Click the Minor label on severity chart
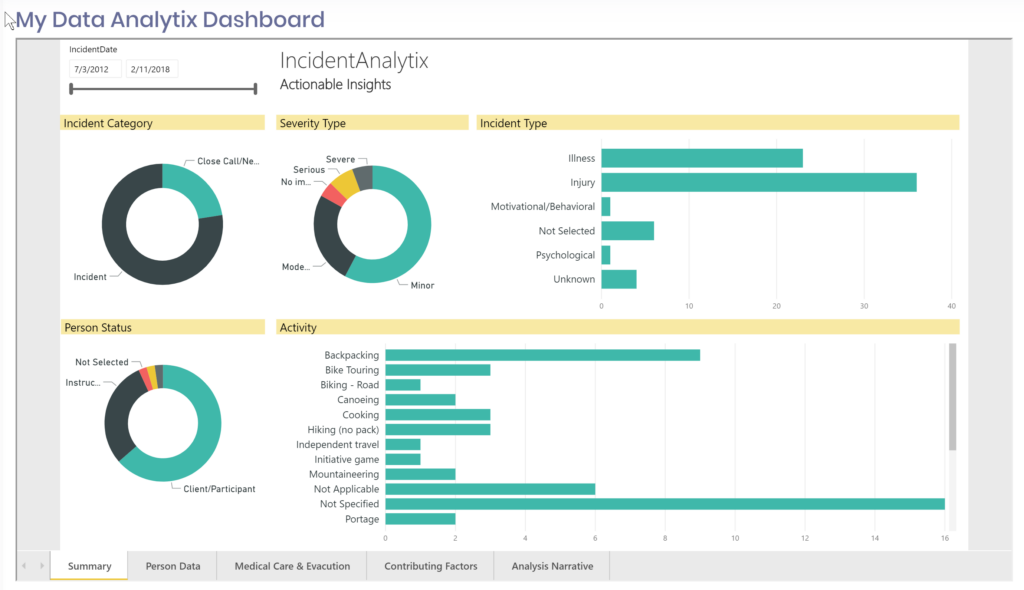Image resolution: width=1024 pixels, height=590 pixels. click(x=422, y=286)
